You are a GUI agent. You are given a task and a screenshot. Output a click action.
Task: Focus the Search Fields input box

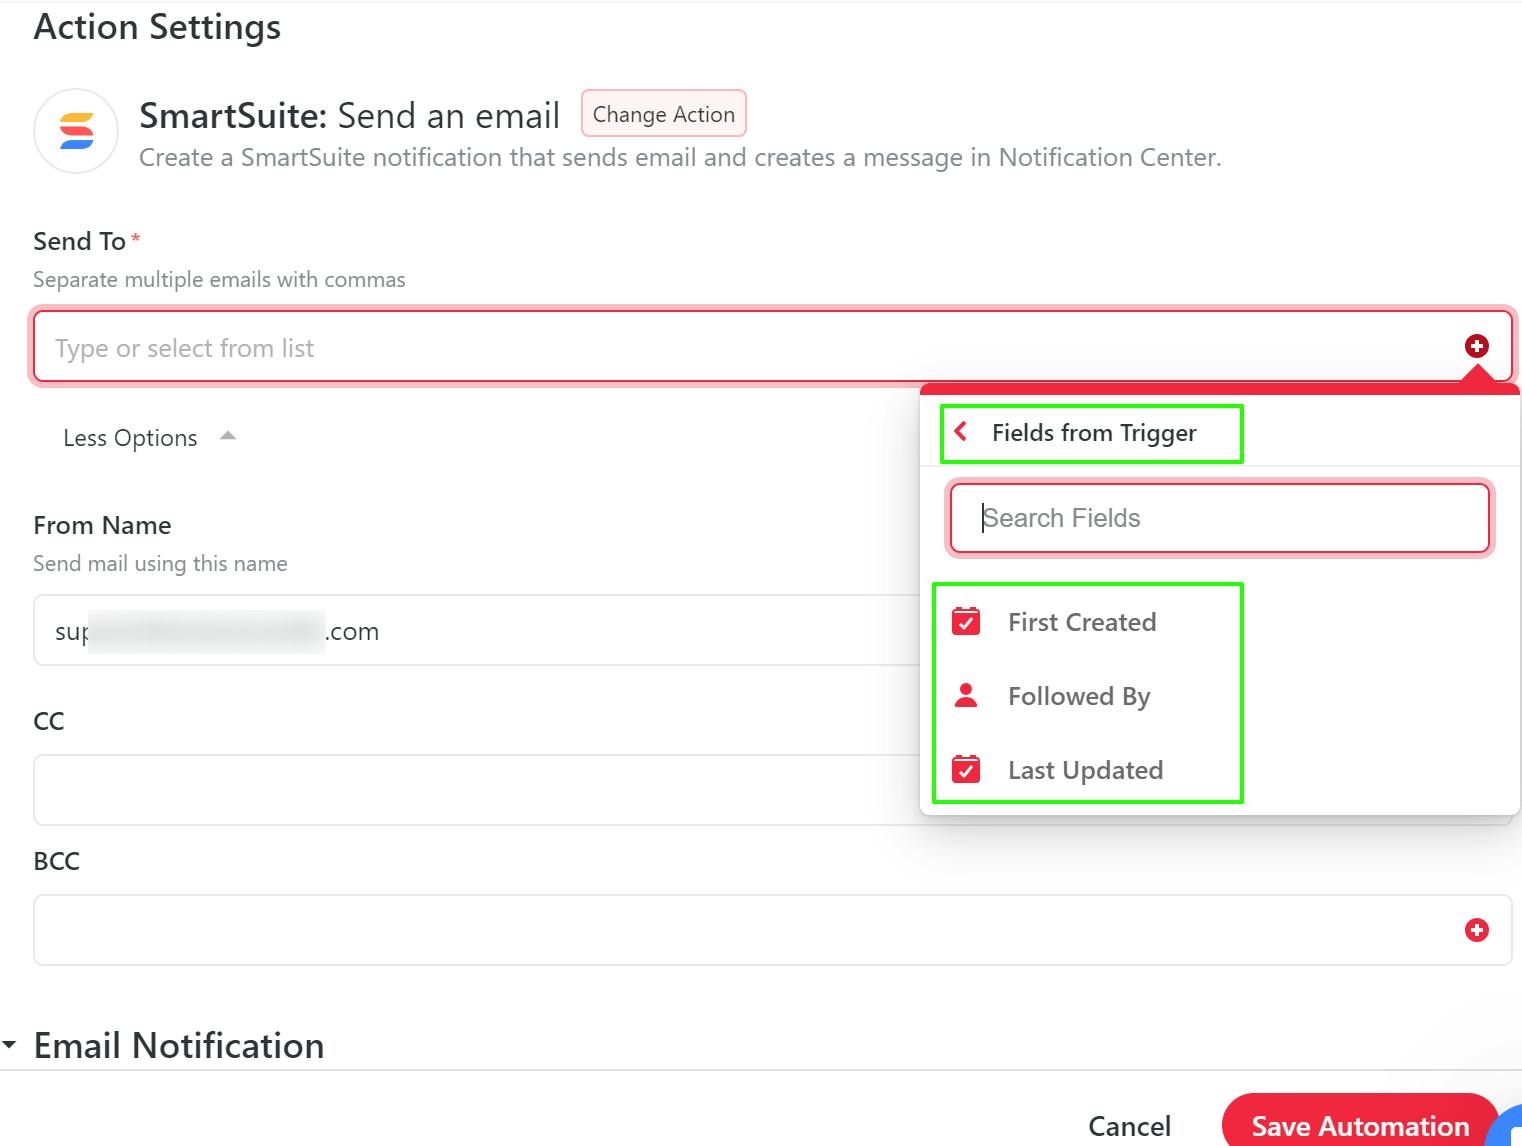pos(1220,518)
